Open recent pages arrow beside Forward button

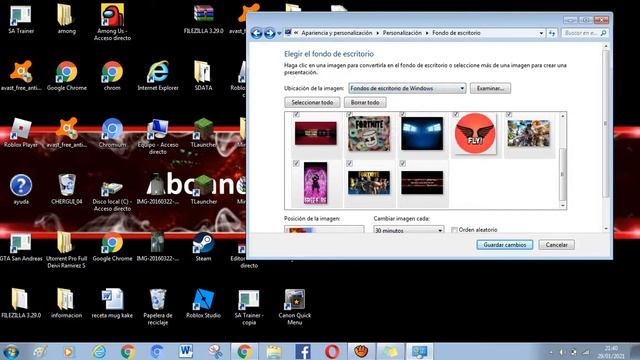[x=280, y=33]
